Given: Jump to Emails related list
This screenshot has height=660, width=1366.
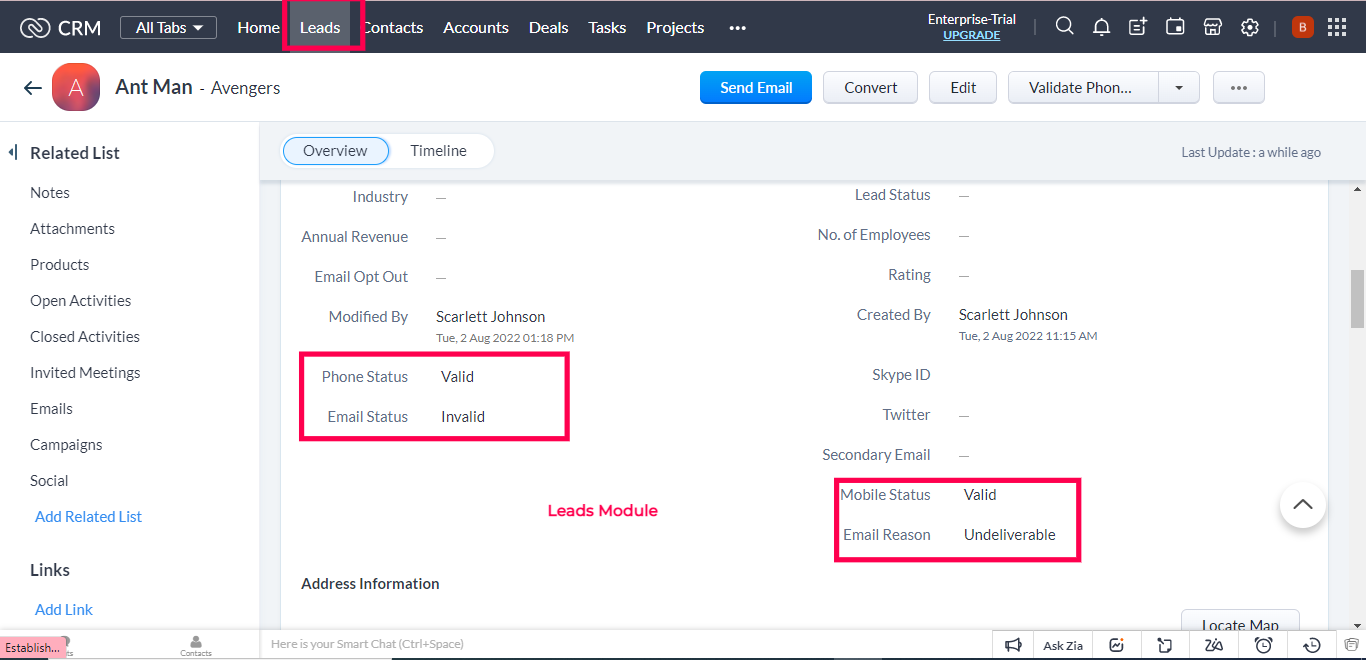Looking at the screenshot, I should point(51,409).
